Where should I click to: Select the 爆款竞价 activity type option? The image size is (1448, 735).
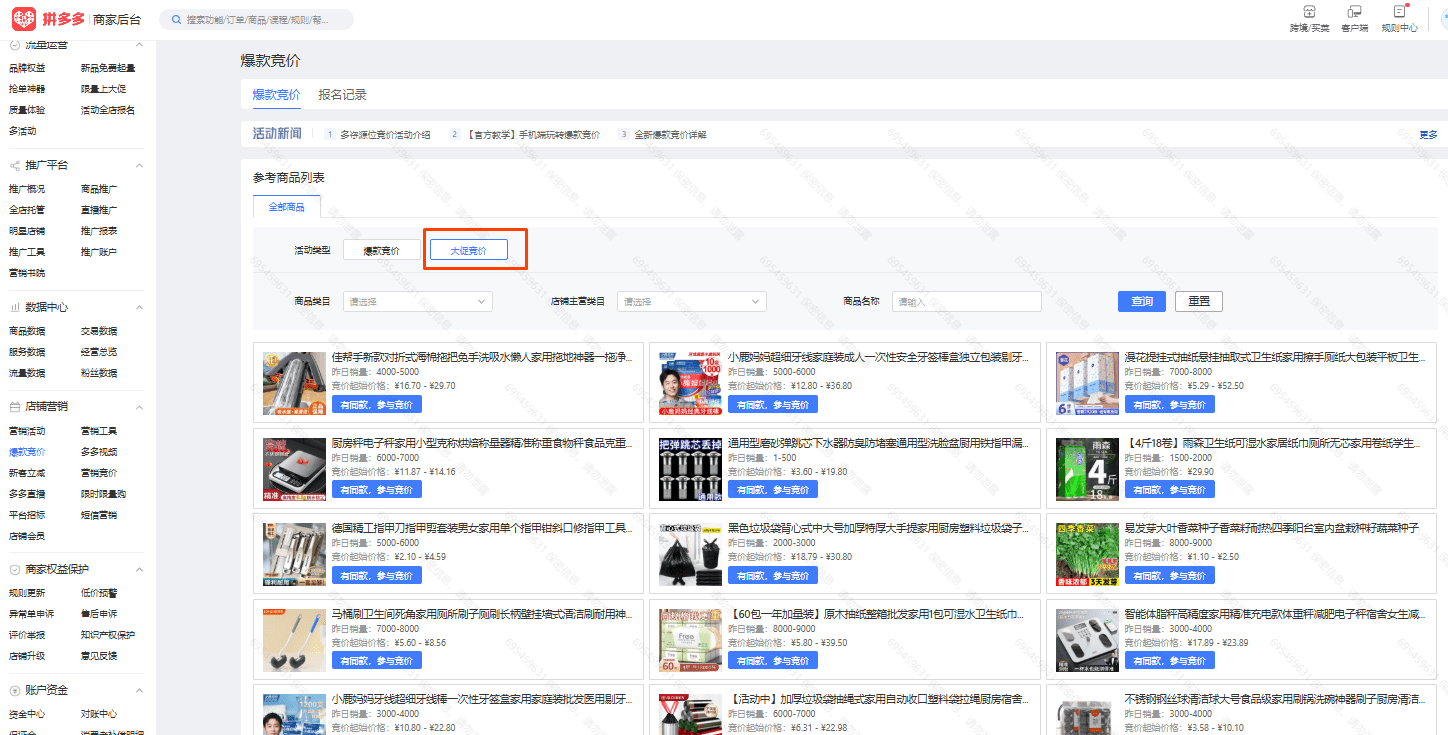tap(381, 250)
